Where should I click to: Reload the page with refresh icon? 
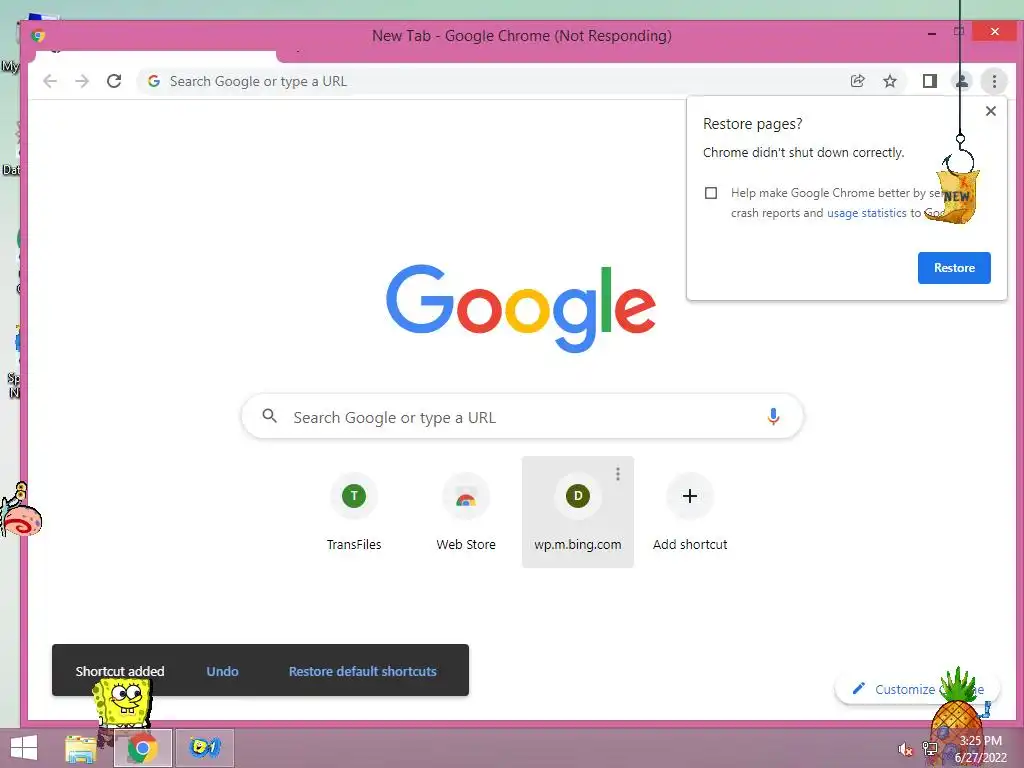114,81
